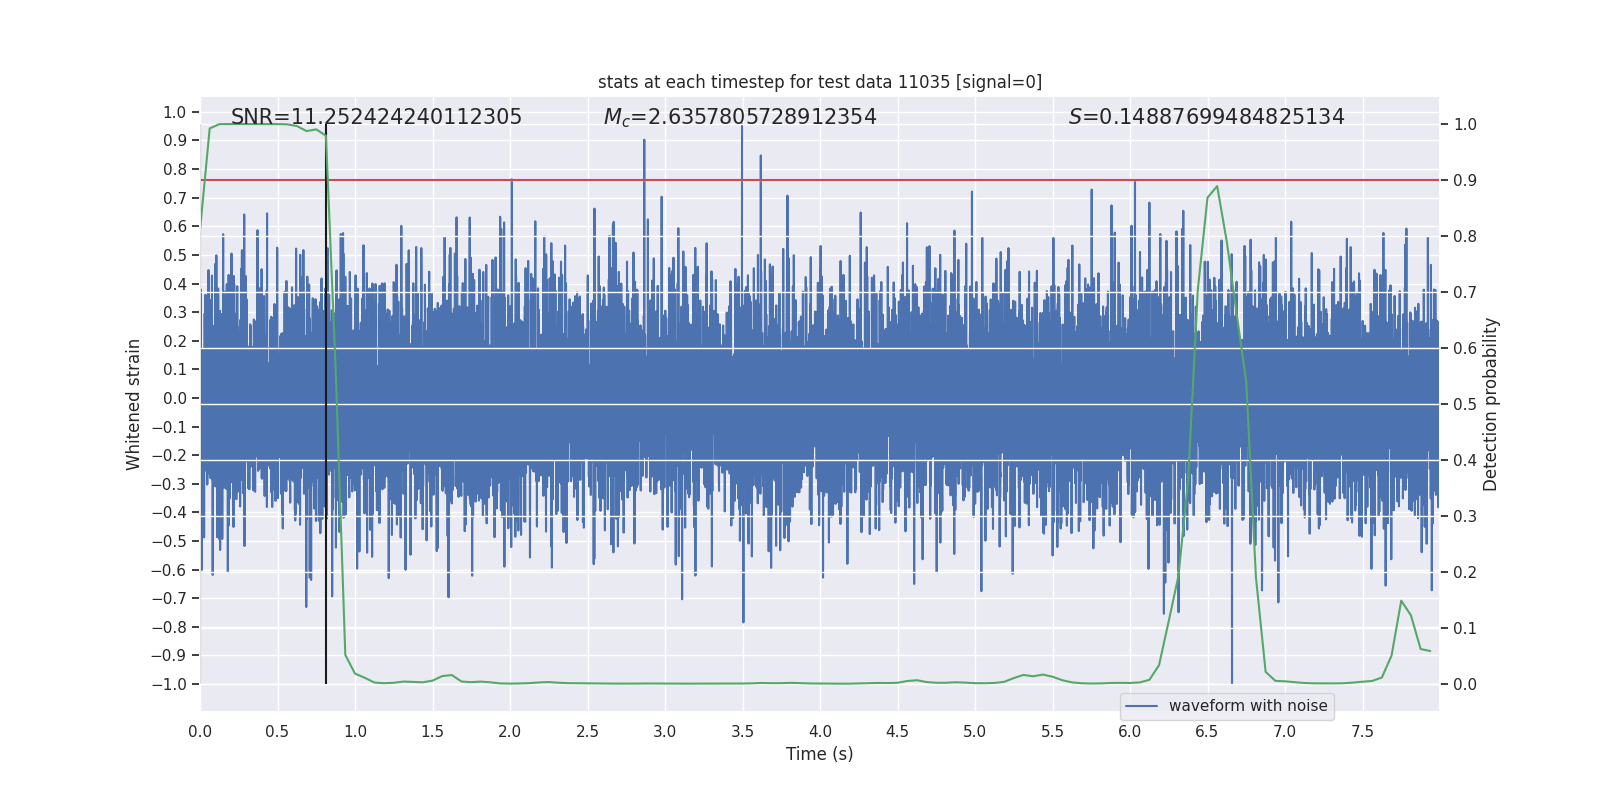Click the 2.5 tick on the Time axis
1600x800 pixels.
tap(588, 732)
